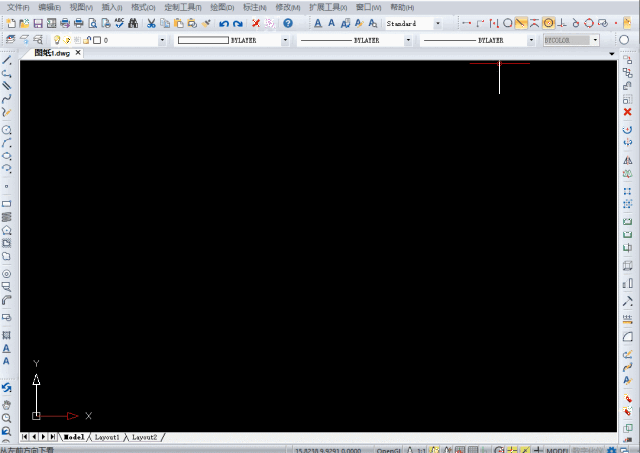Go to the last layout tab arrow
640x453 pixels.
click(x=53, y=437)
